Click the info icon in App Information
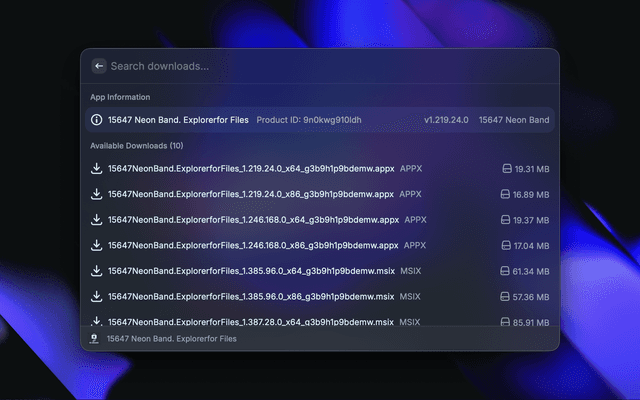Viewport: 640px width, 400px height. tap(97, 120)
